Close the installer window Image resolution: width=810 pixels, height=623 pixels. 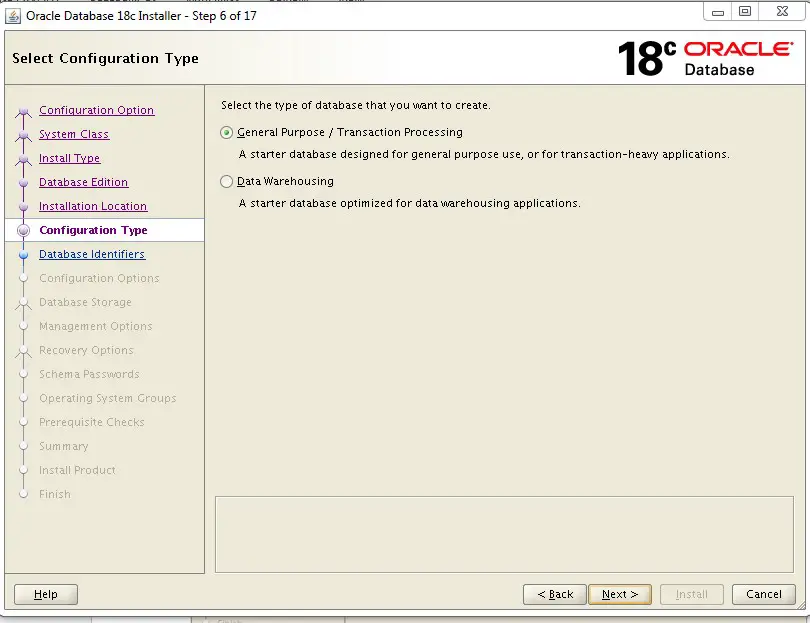point(782,11)
